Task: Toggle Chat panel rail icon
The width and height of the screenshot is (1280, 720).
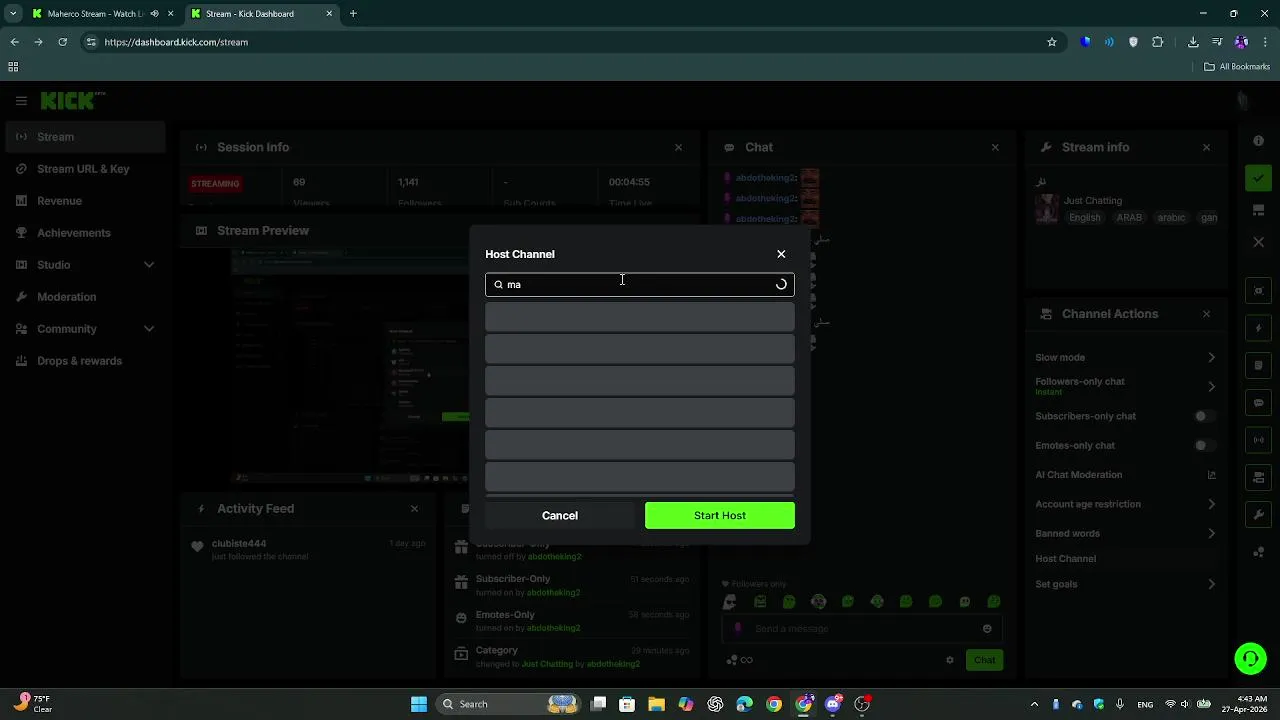Action: tap(1259, 403)
